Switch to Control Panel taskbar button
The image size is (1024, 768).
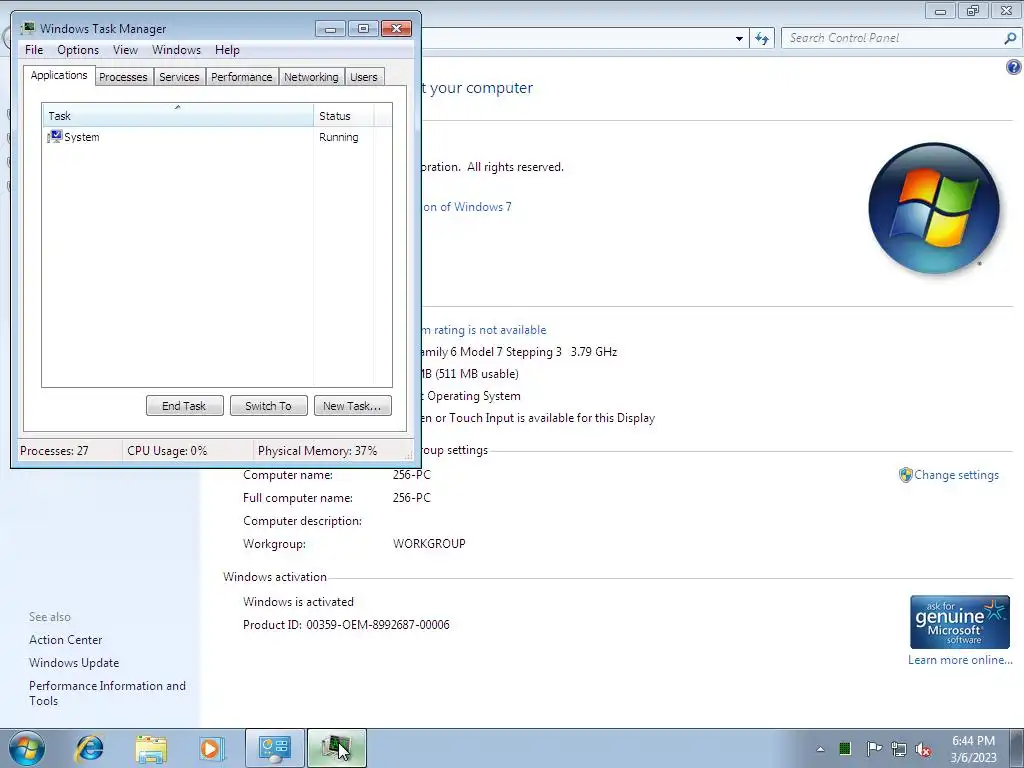[x=274, y=748]
